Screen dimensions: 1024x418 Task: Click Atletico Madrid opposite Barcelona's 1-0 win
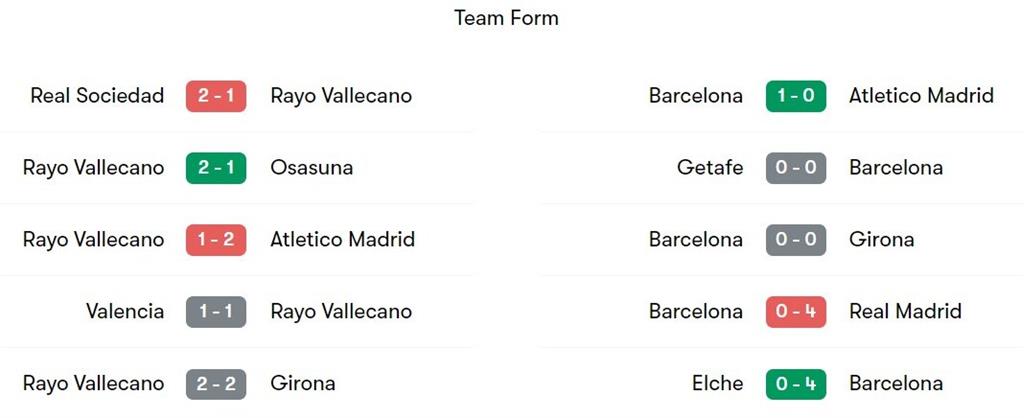point(921,96)
